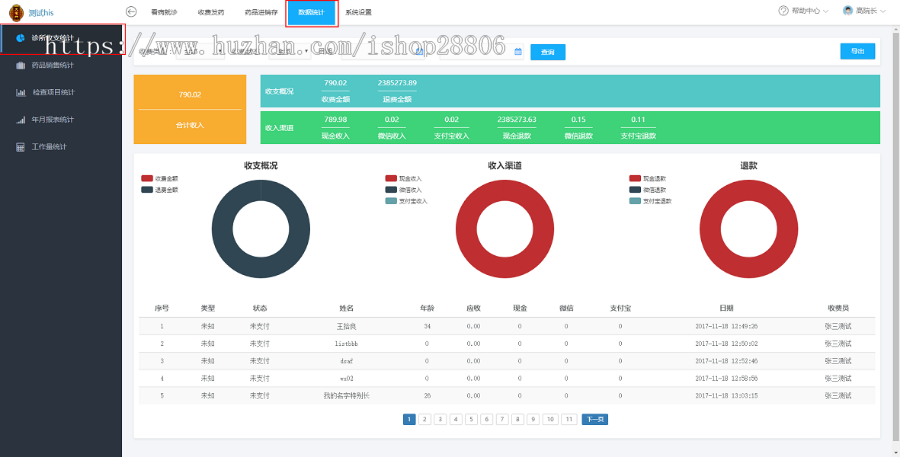Click the 现金退款 red legend swatch

pos(635,179)
